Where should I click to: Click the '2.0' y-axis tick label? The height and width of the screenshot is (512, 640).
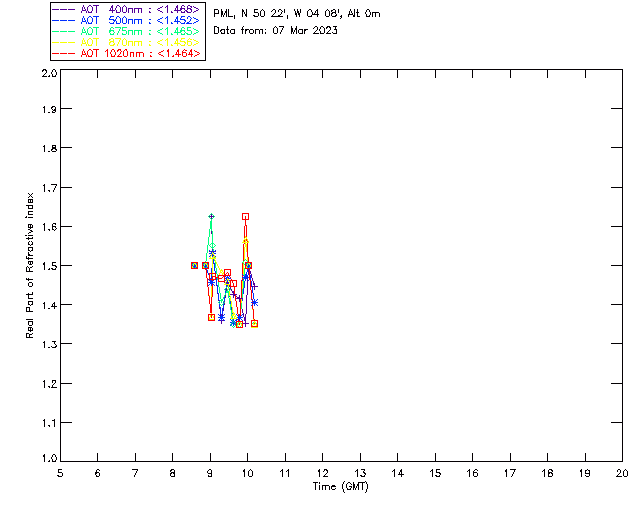(x=49, y=73)
